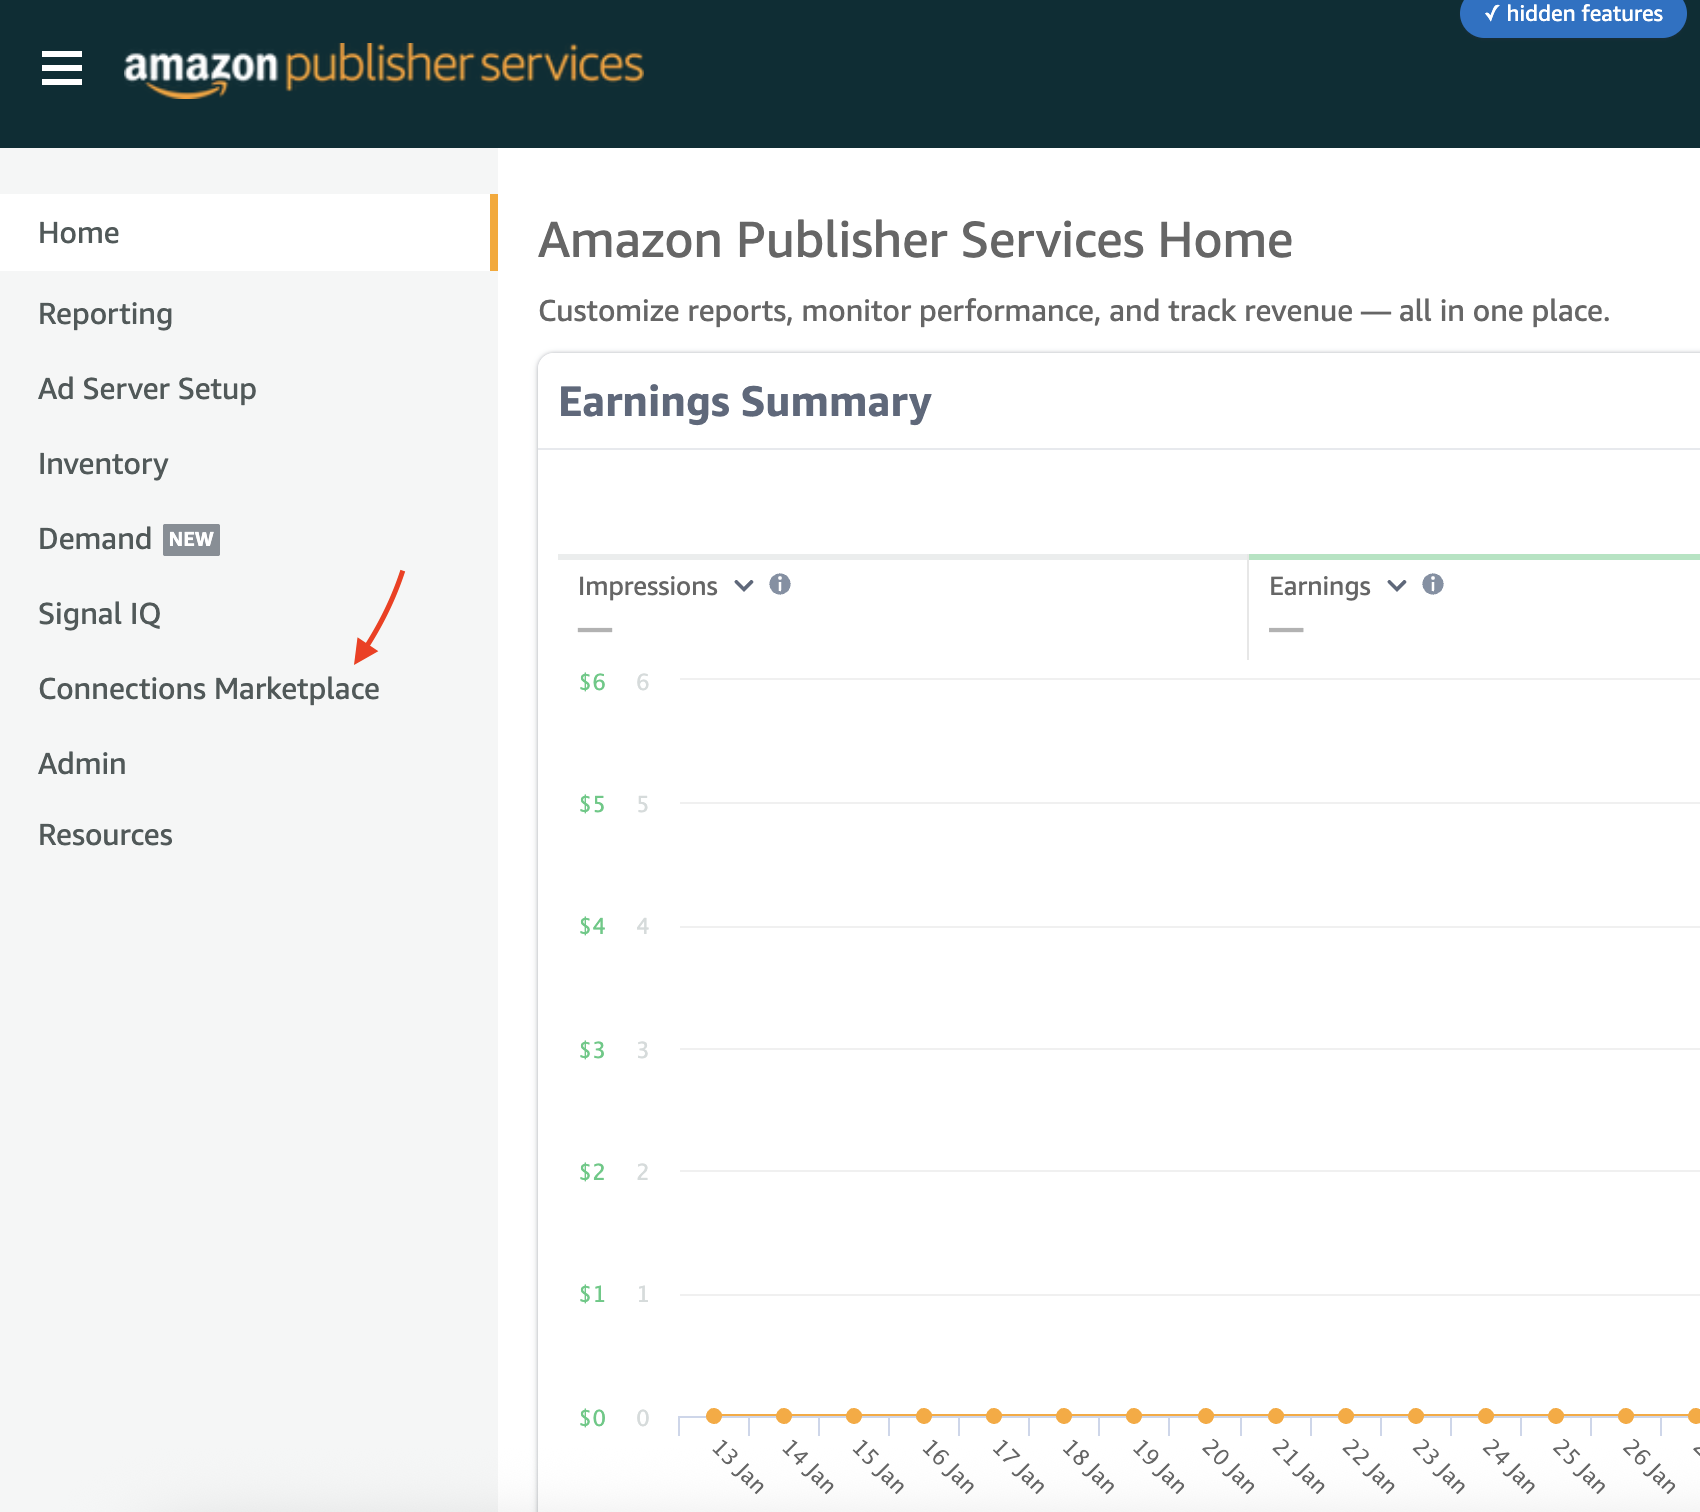
Task: Expand the Earnings metric dropdown
Action: 1397,586
